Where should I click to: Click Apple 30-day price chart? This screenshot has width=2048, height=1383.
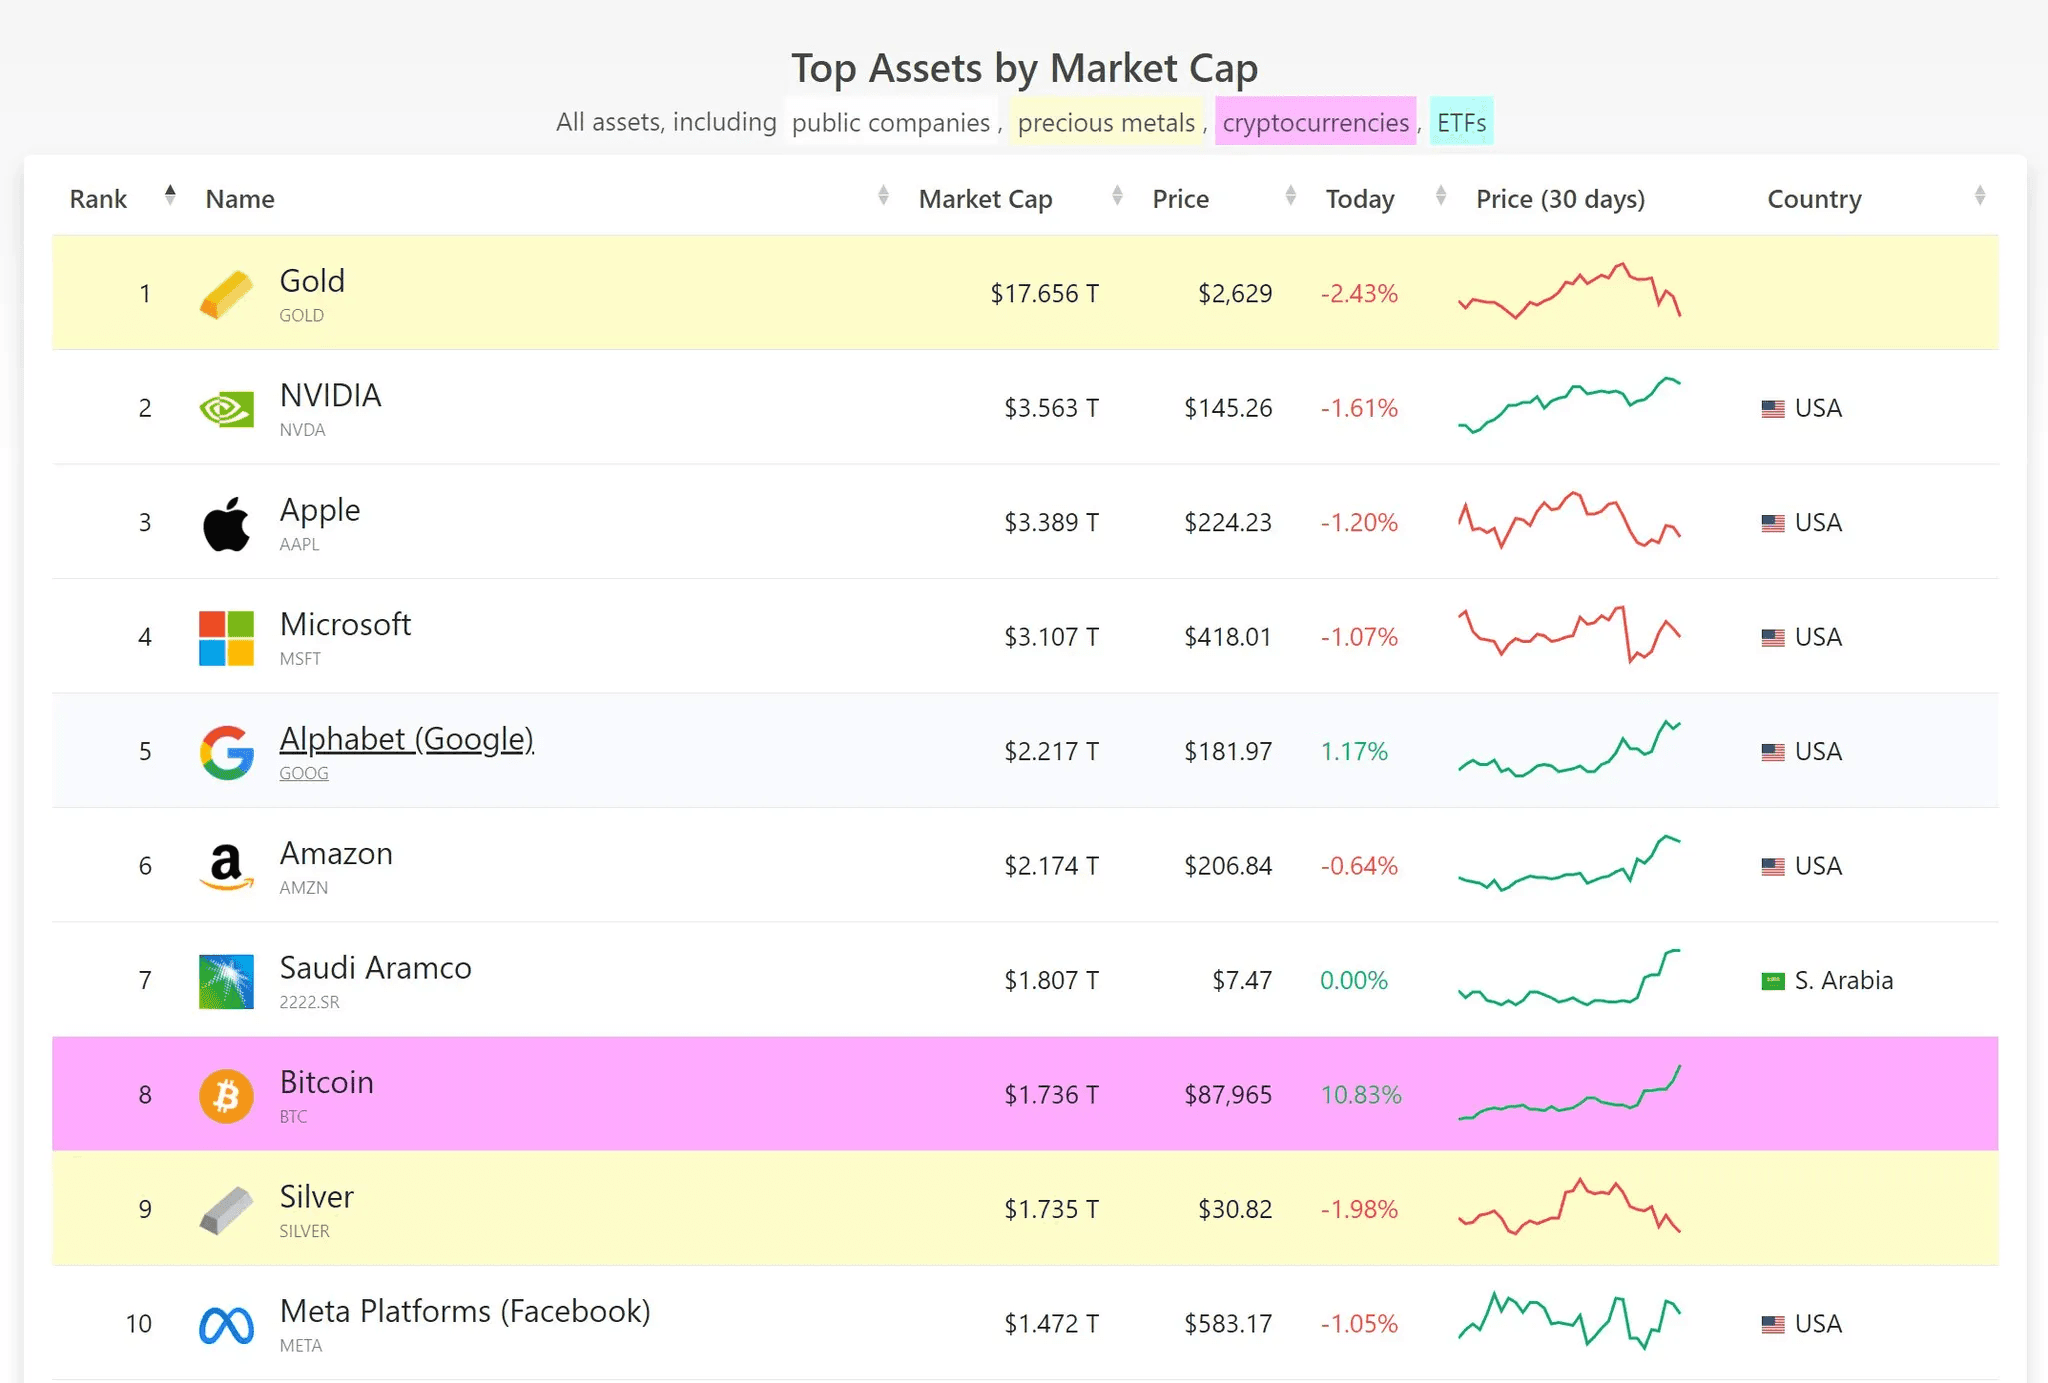coord(1569,520)
